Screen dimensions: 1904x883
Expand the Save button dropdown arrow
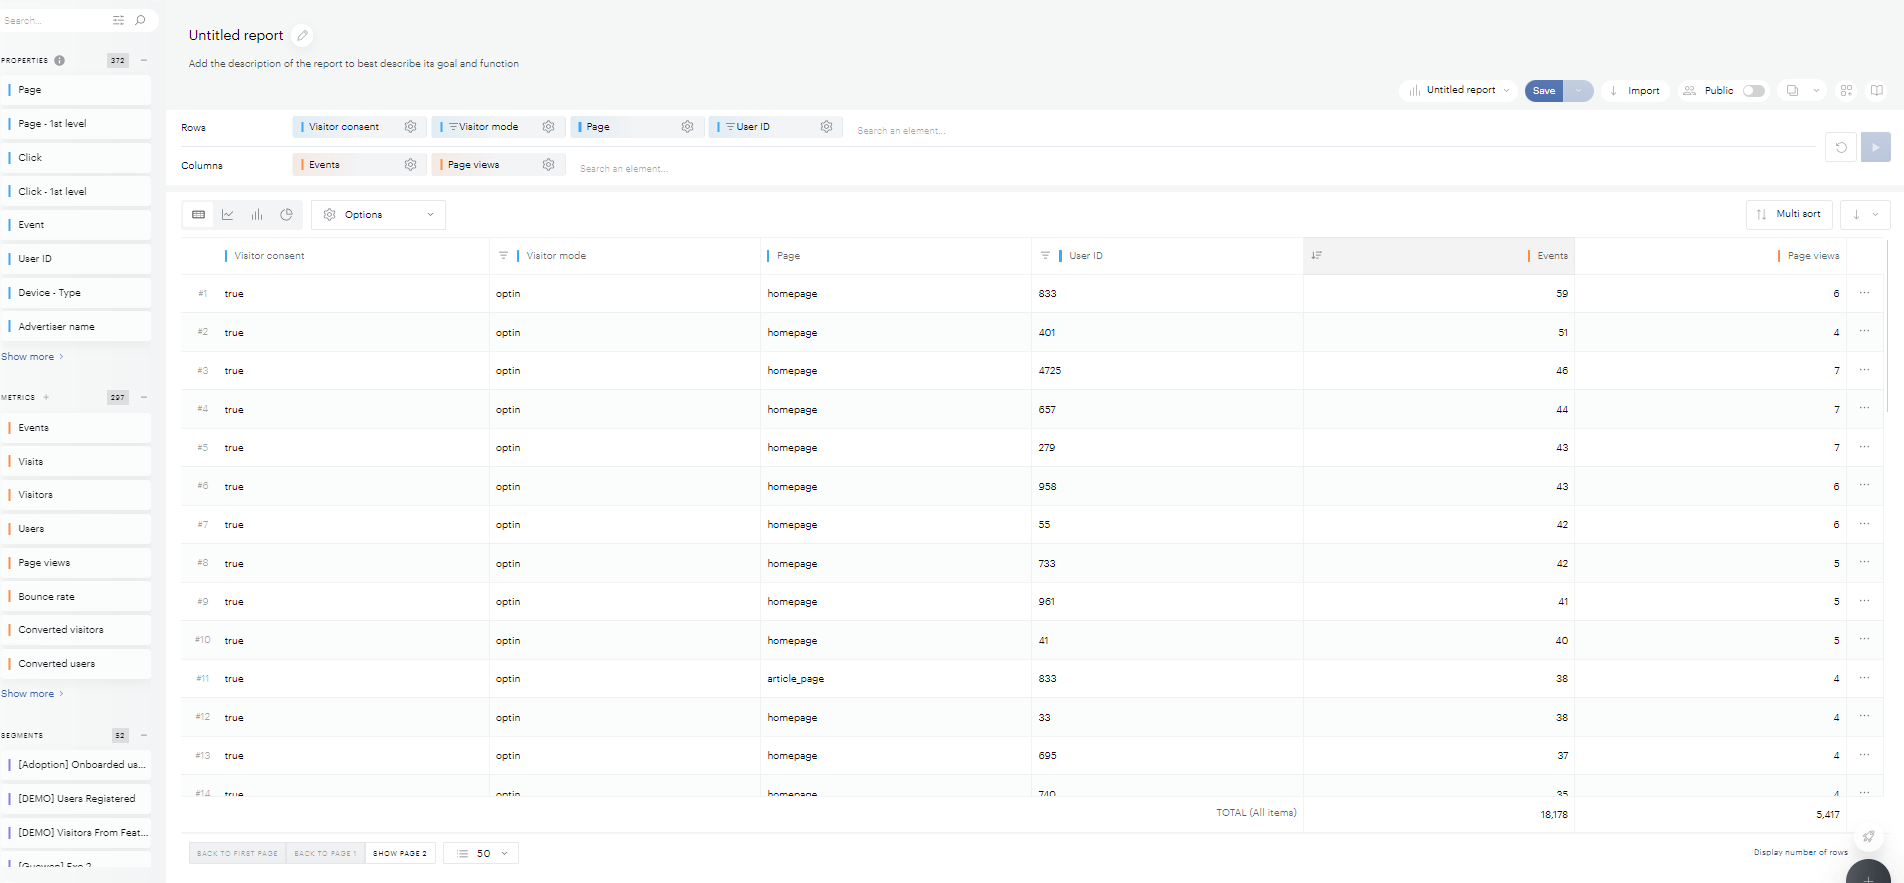tap(1578, 91)
